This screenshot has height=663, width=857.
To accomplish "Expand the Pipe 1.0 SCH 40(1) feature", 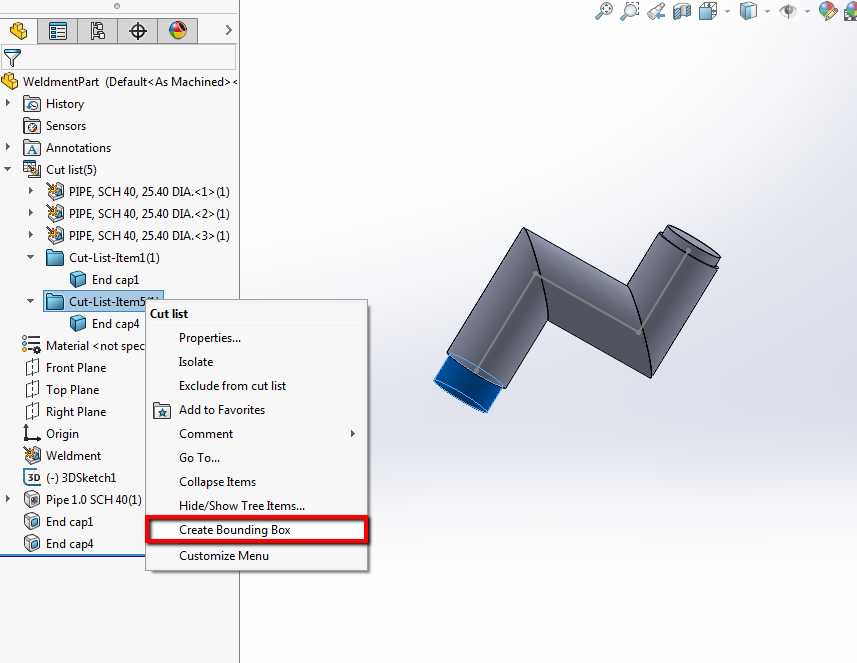I will [x=8, y=498].
